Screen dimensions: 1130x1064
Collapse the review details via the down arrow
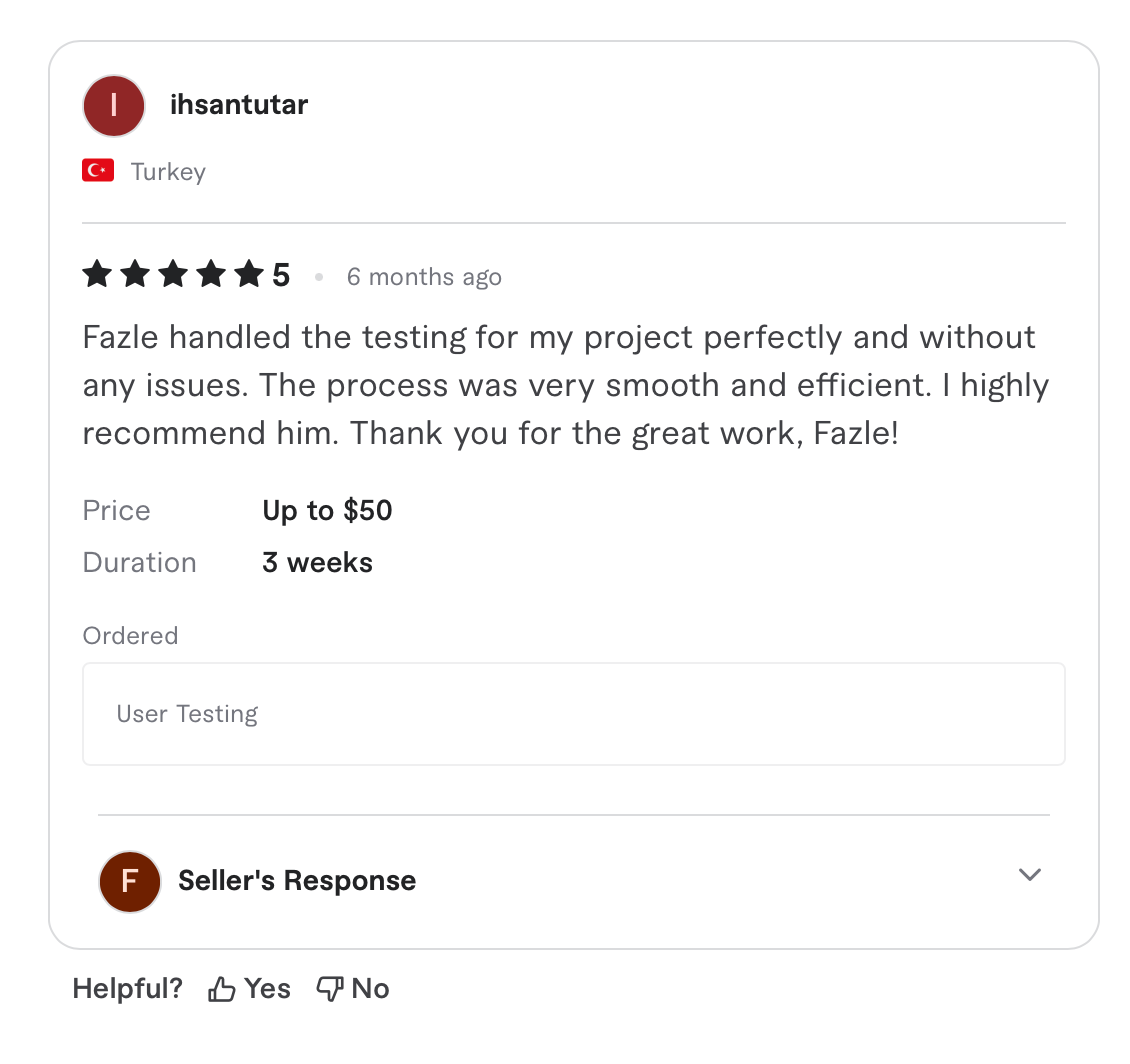pos(1029,875)
